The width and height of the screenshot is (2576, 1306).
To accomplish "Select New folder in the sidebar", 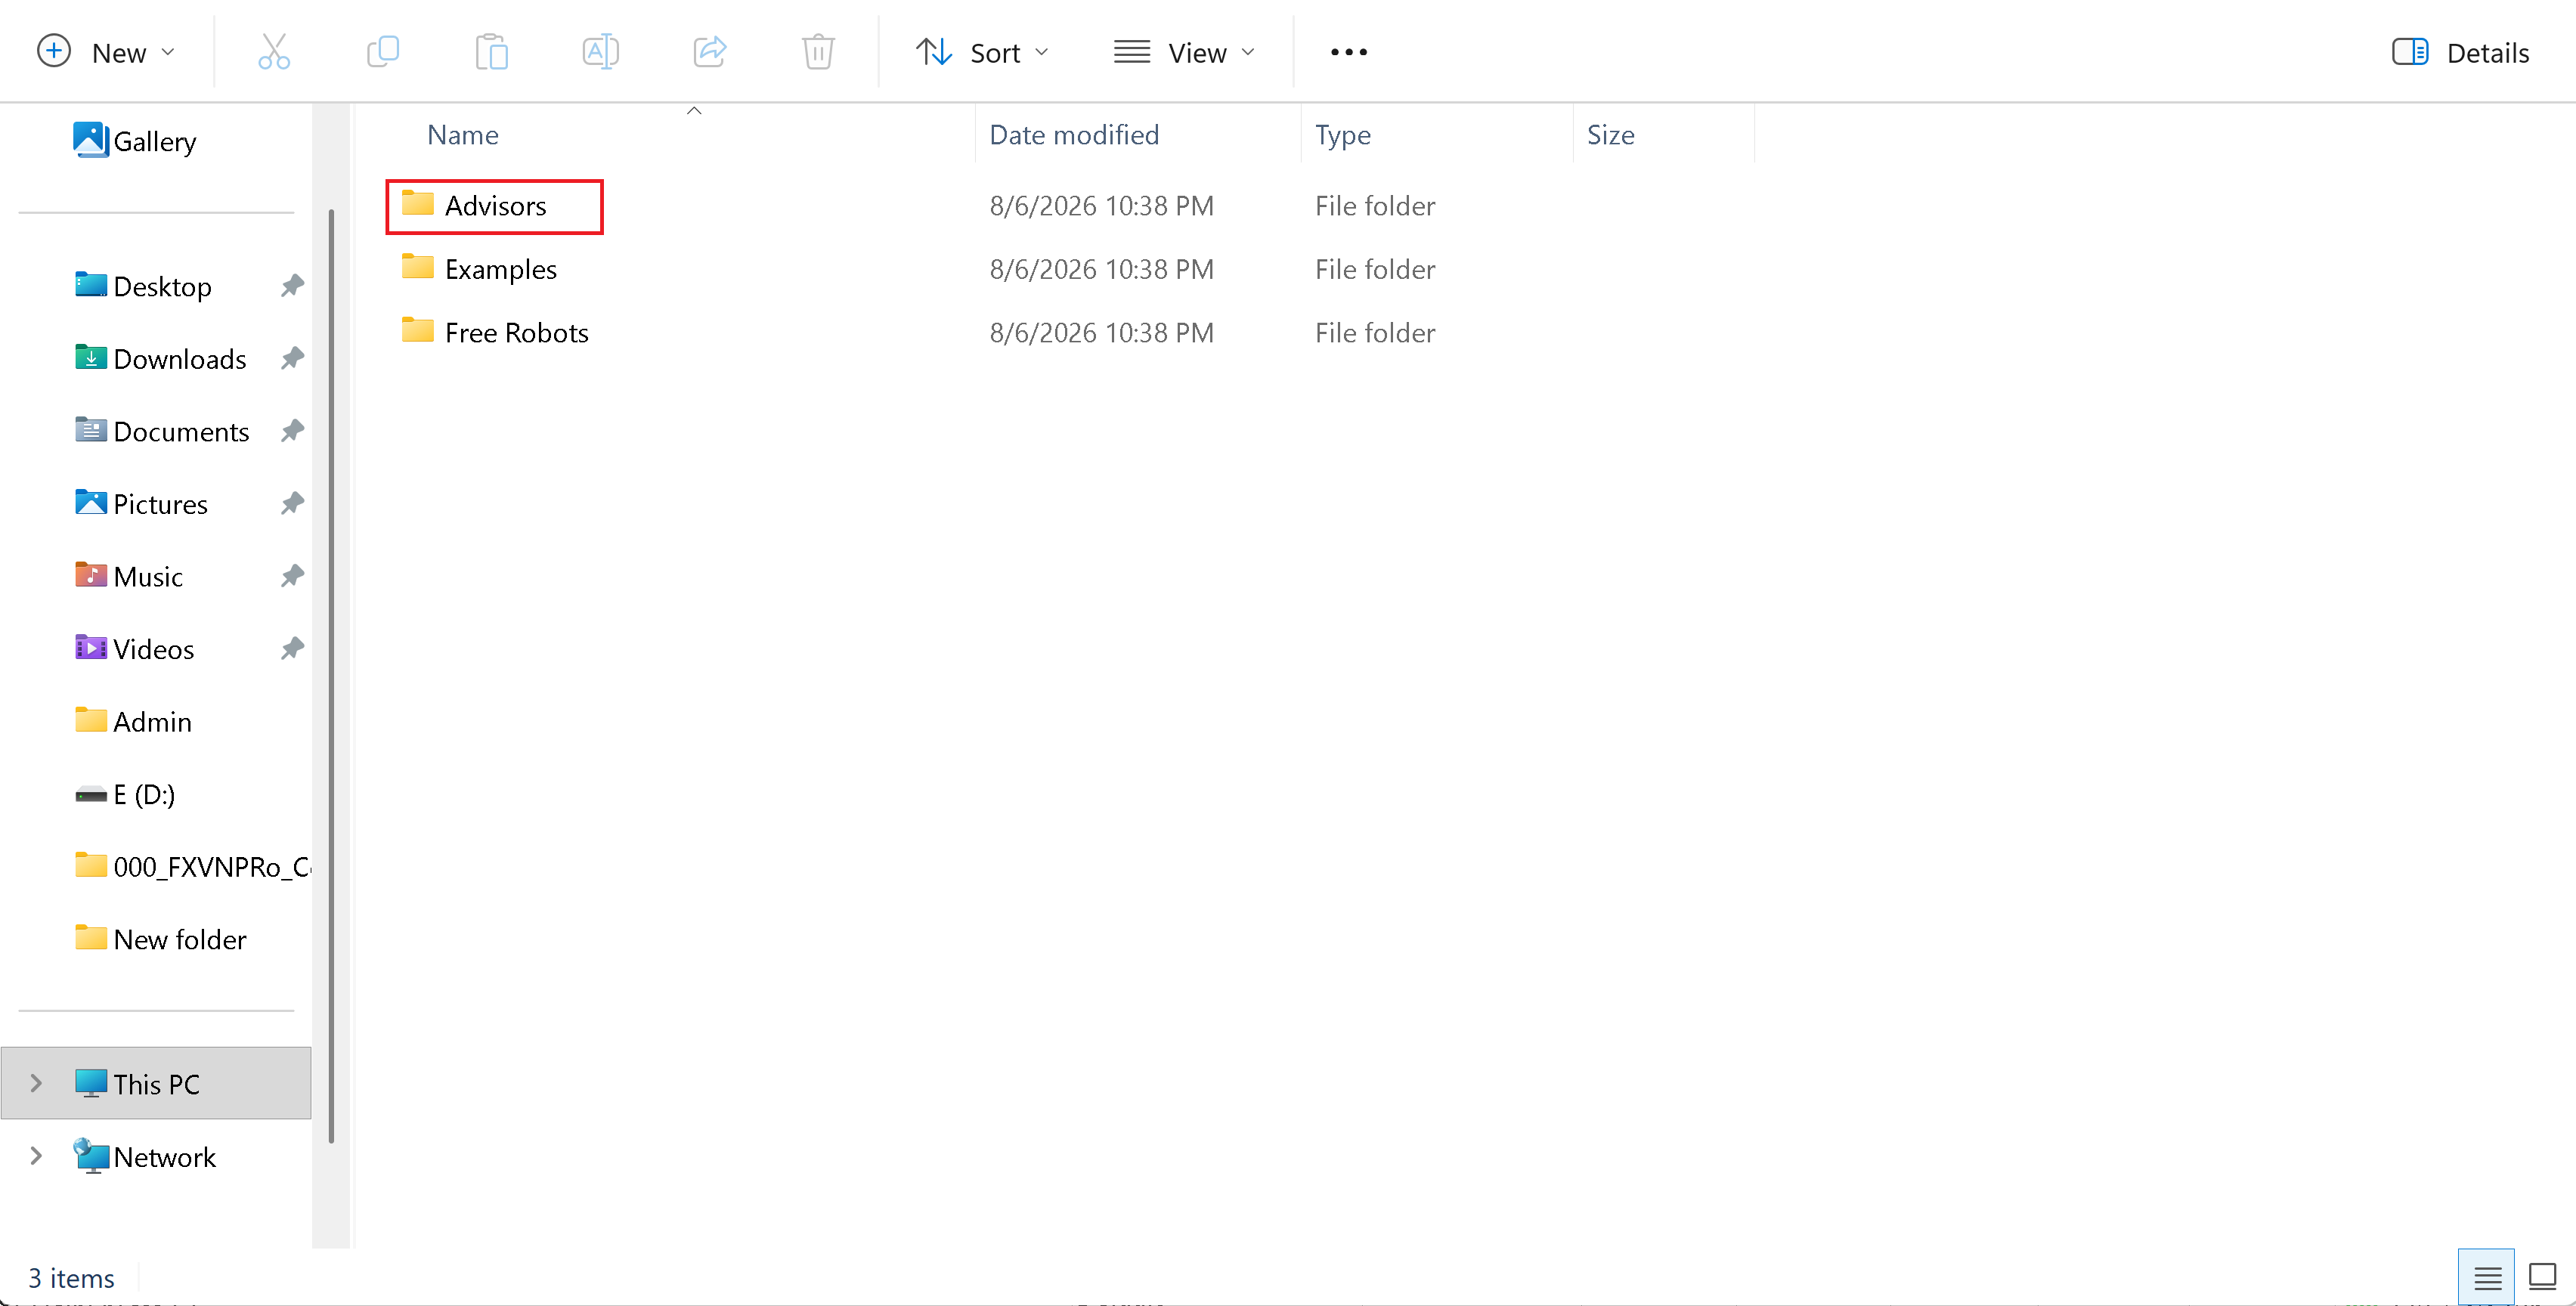I will coord(160,939).
